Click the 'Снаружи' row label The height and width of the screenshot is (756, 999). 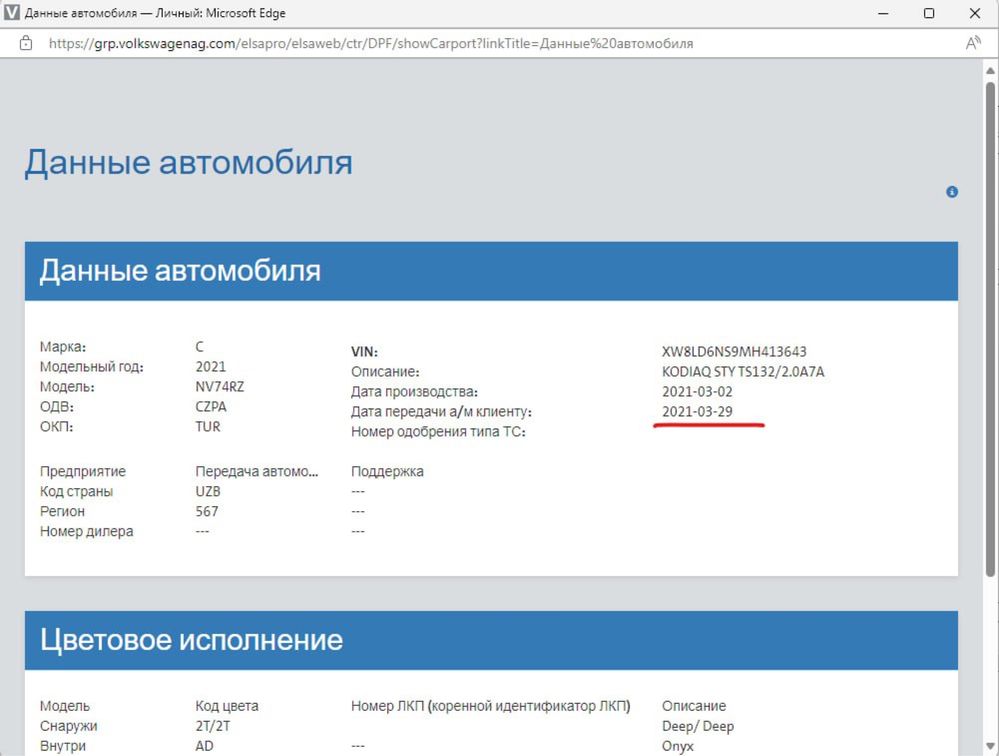pos(69,726)
